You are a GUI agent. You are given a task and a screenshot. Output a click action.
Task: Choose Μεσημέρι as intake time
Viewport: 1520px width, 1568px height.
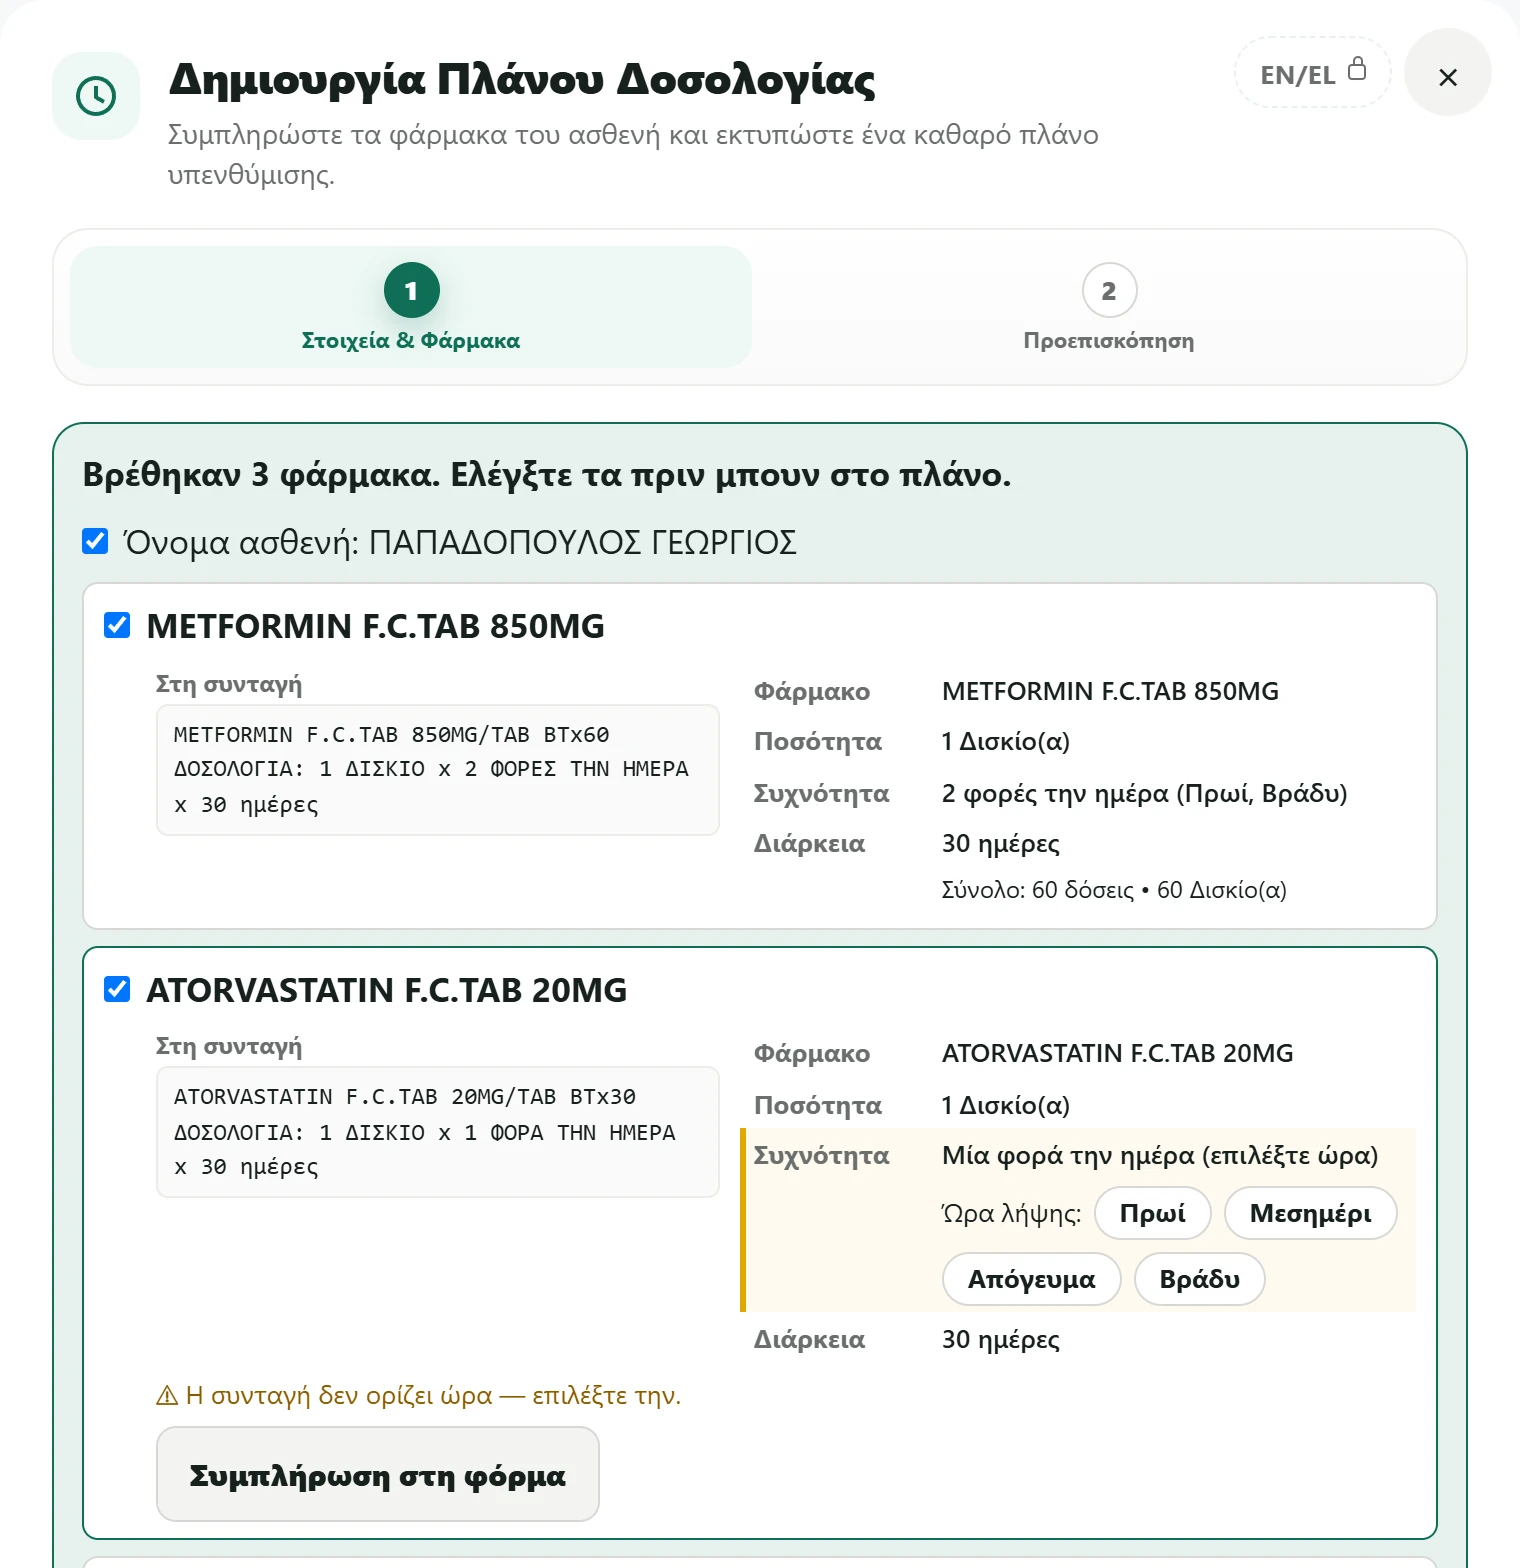pyautogui.click(x=1310, y=1213)
